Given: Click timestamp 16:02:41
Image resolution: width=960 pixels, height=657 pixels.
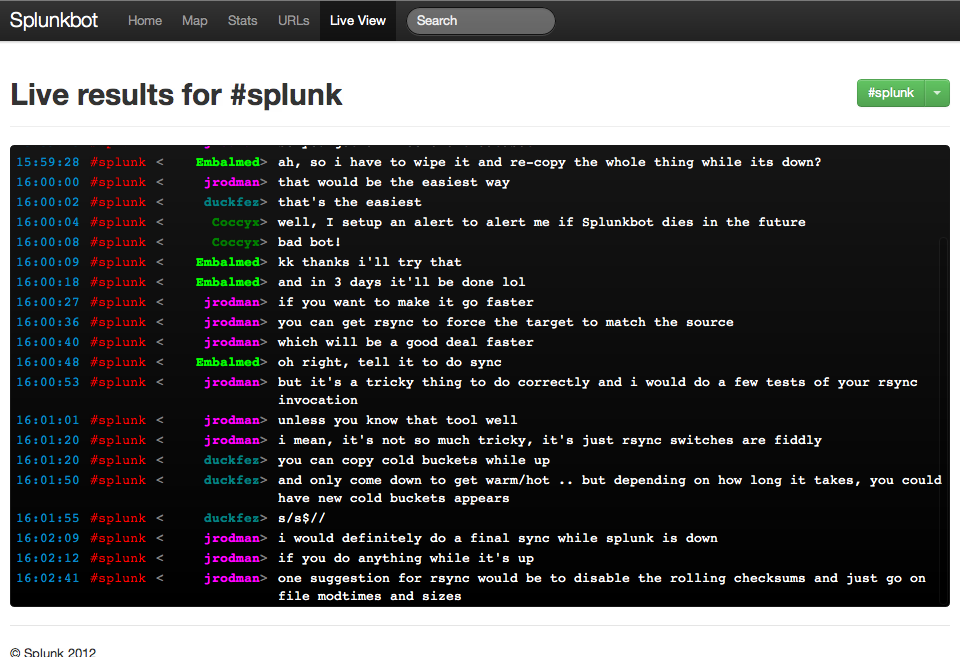Looking at the screenshot, I should click(x=48, y=578).
